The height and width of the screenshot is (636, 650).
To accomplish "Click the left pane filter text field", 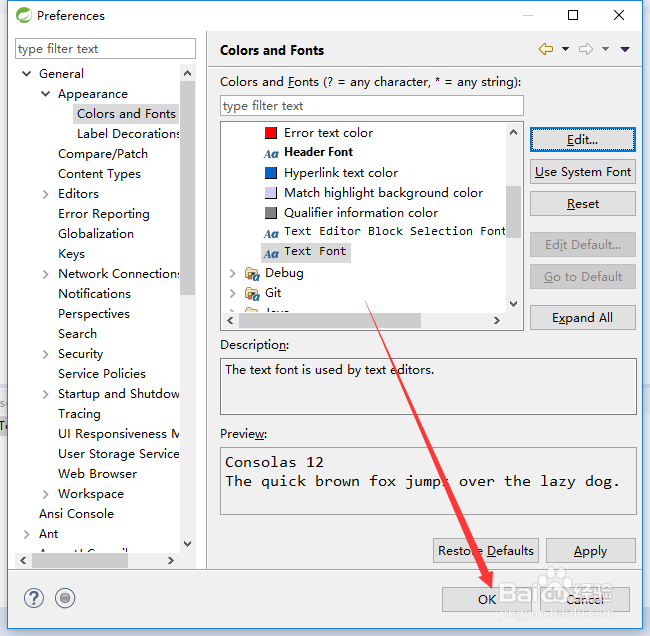I will pos(105,49).
